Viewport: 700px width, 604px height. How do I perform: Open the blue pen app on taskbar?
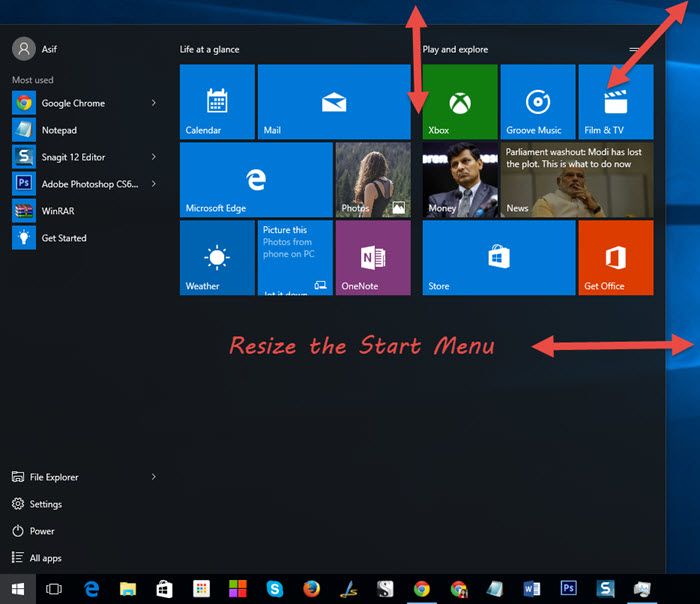349,589
